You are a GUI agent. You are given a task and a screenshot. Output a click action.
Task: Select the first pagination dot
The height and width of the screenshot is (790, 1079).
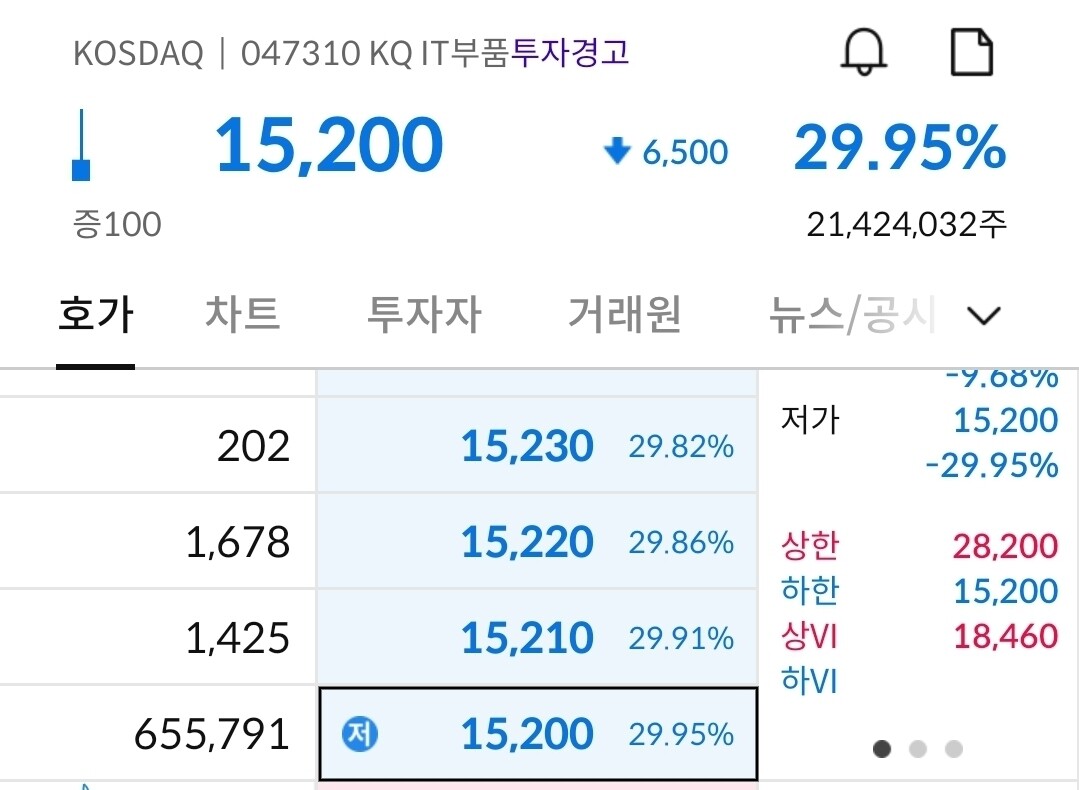click(x=881, y=747)
